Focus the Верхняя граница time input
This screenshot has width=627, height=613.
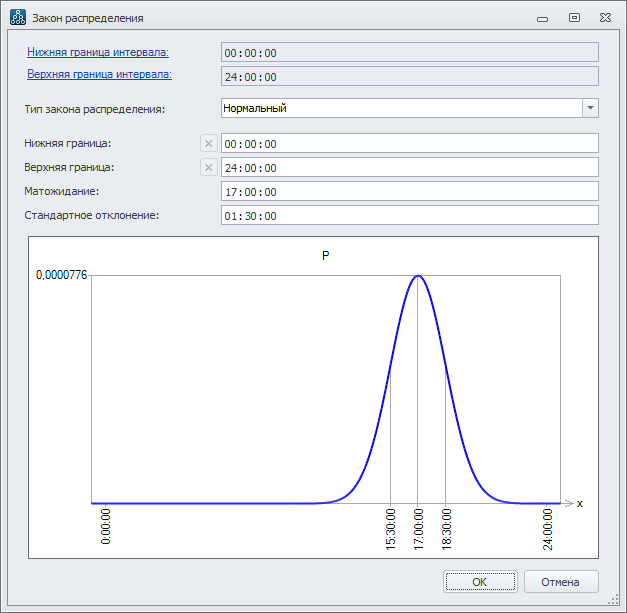[409, 168]
